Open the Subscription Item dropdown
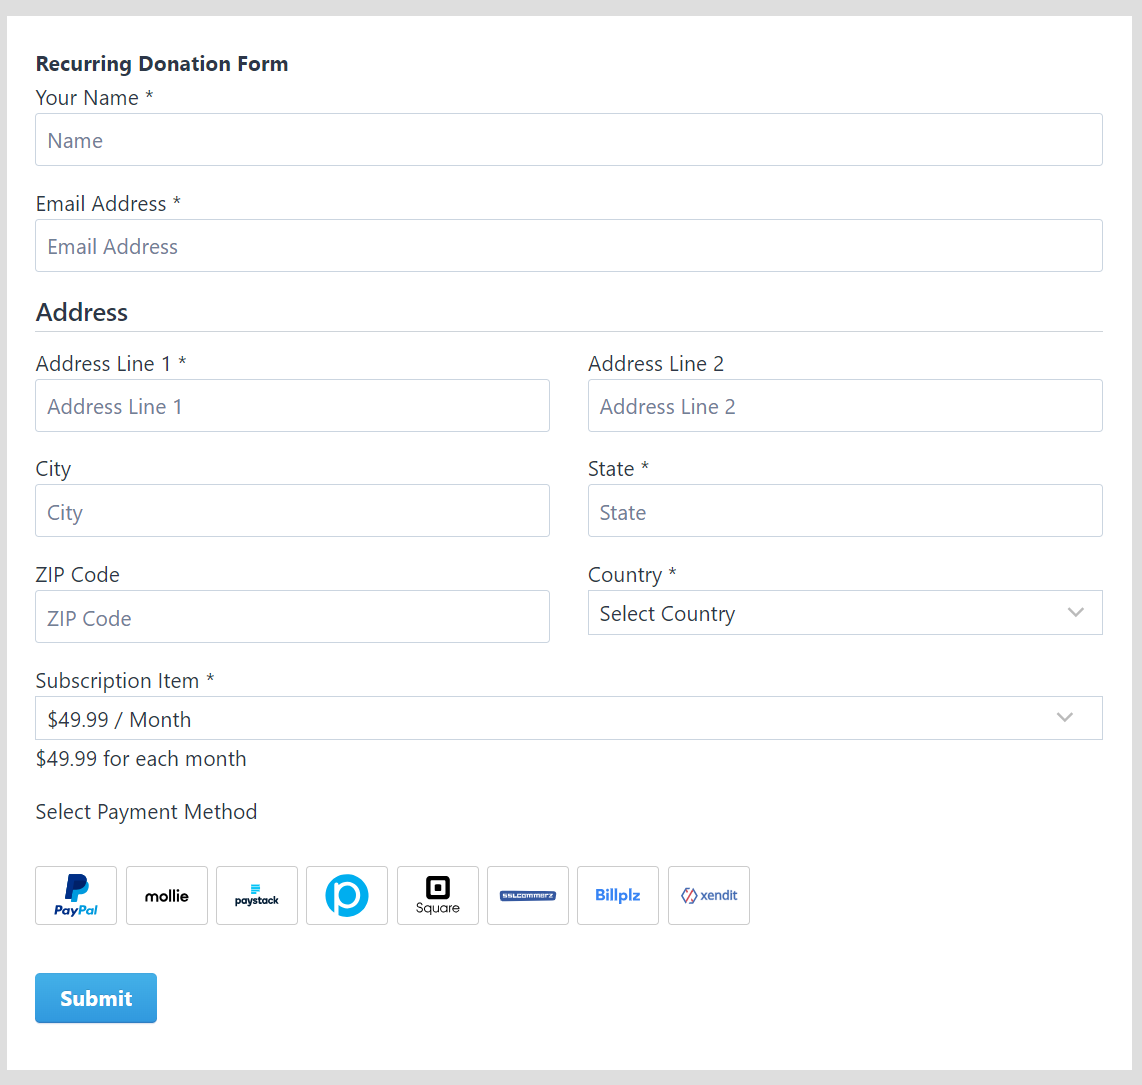 pos(568,717)
